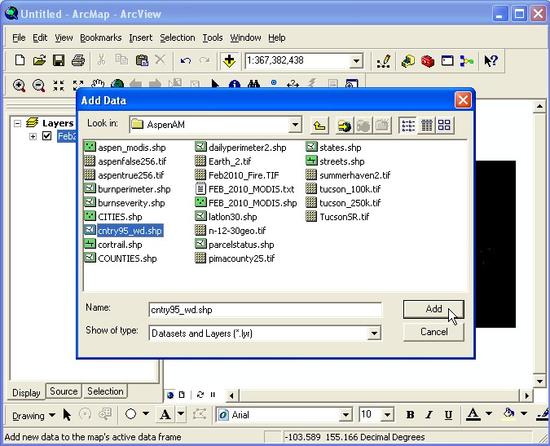Click the Add button
Image resolution: width=550 pixels, height=446 pixels.
pyautogui.click(x=434, y=309)
